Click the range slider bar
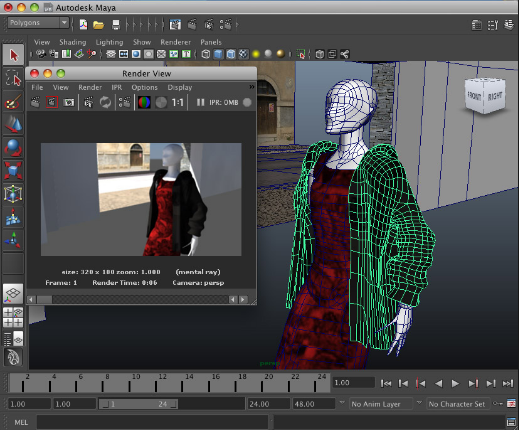 (139, 404)
